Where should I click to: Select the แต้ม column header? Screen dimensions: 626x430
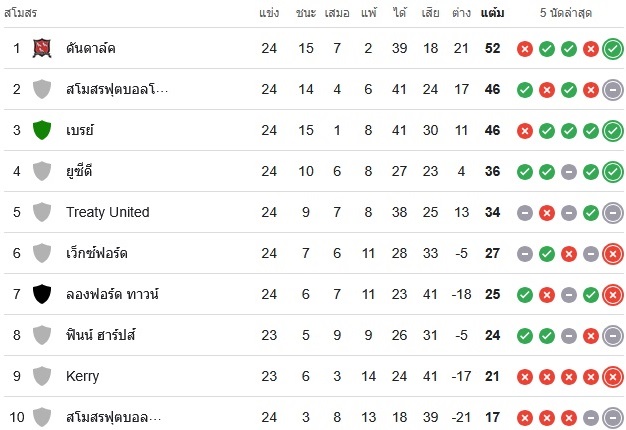(492, 13)
